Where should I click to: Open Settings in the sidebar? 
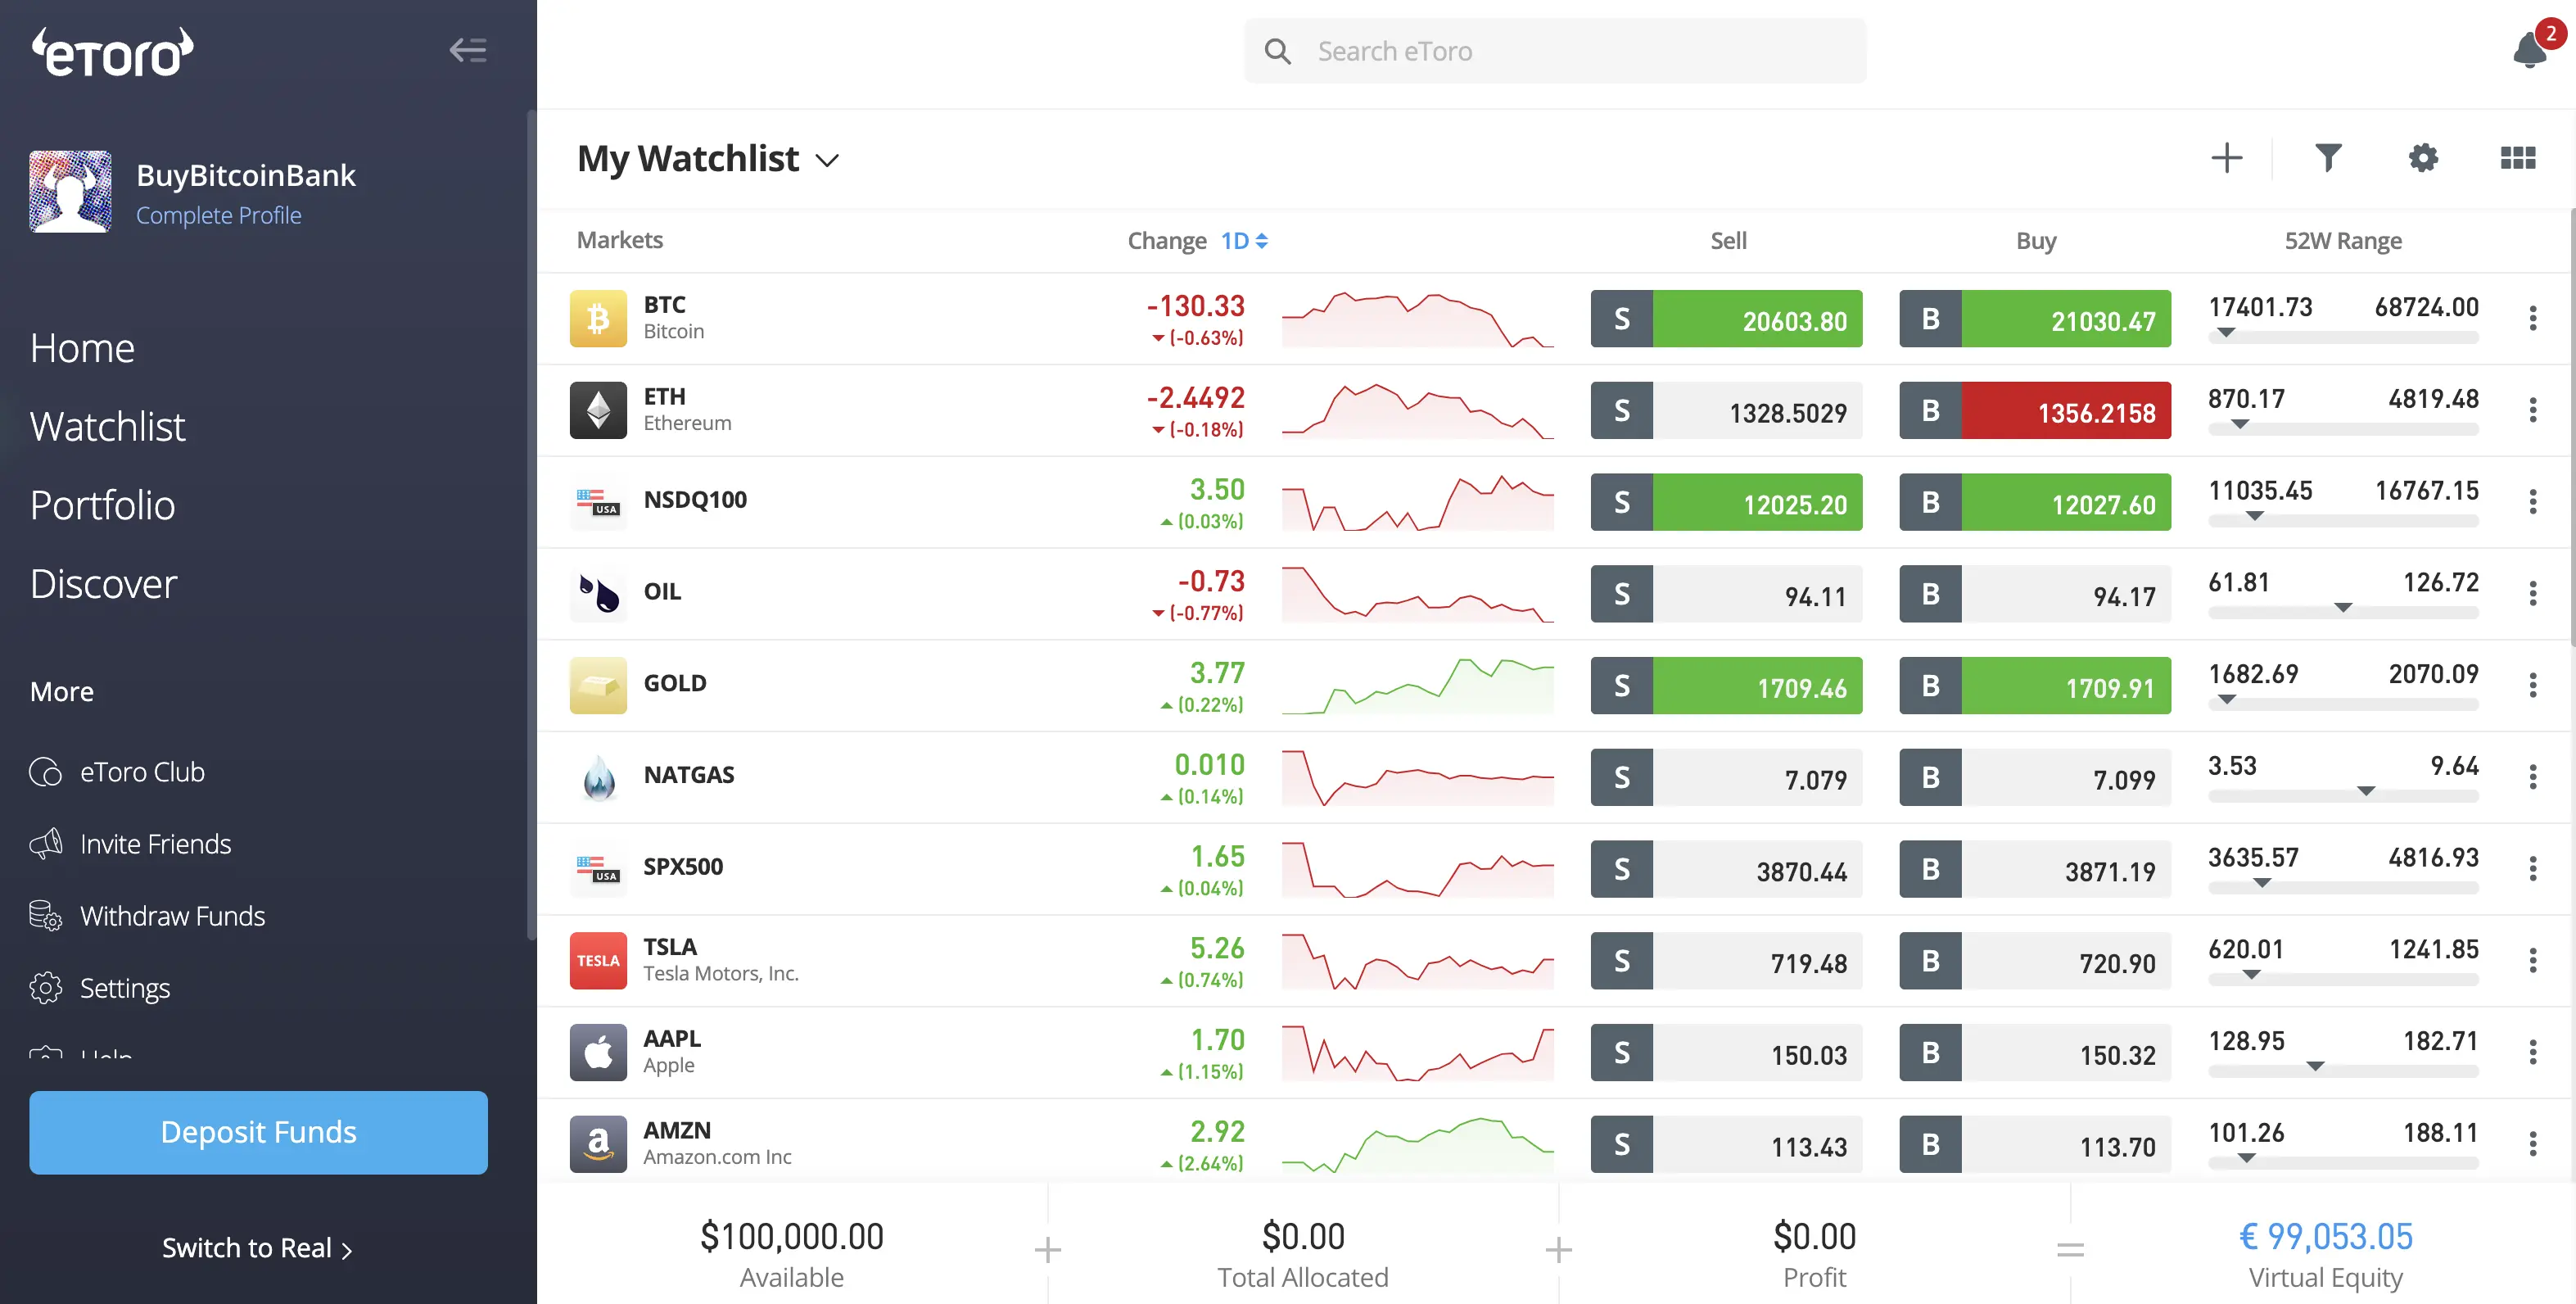(x=100, y=988)
